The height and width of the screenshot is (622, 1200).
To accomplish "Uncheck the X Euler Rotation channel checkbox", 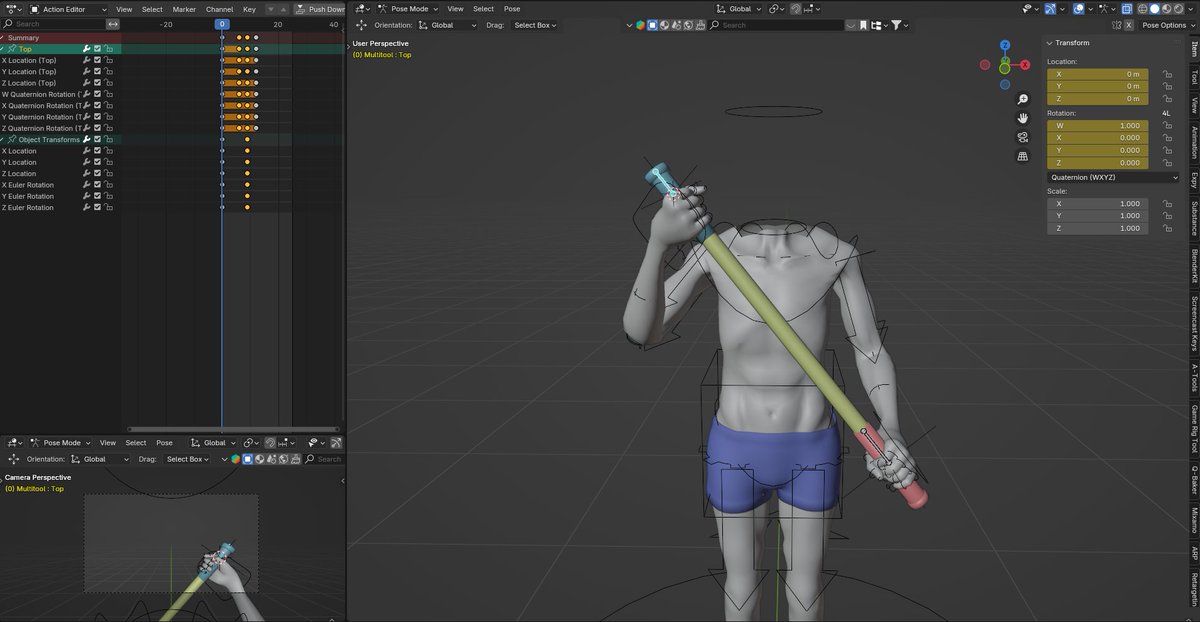I will coord(98,185).
